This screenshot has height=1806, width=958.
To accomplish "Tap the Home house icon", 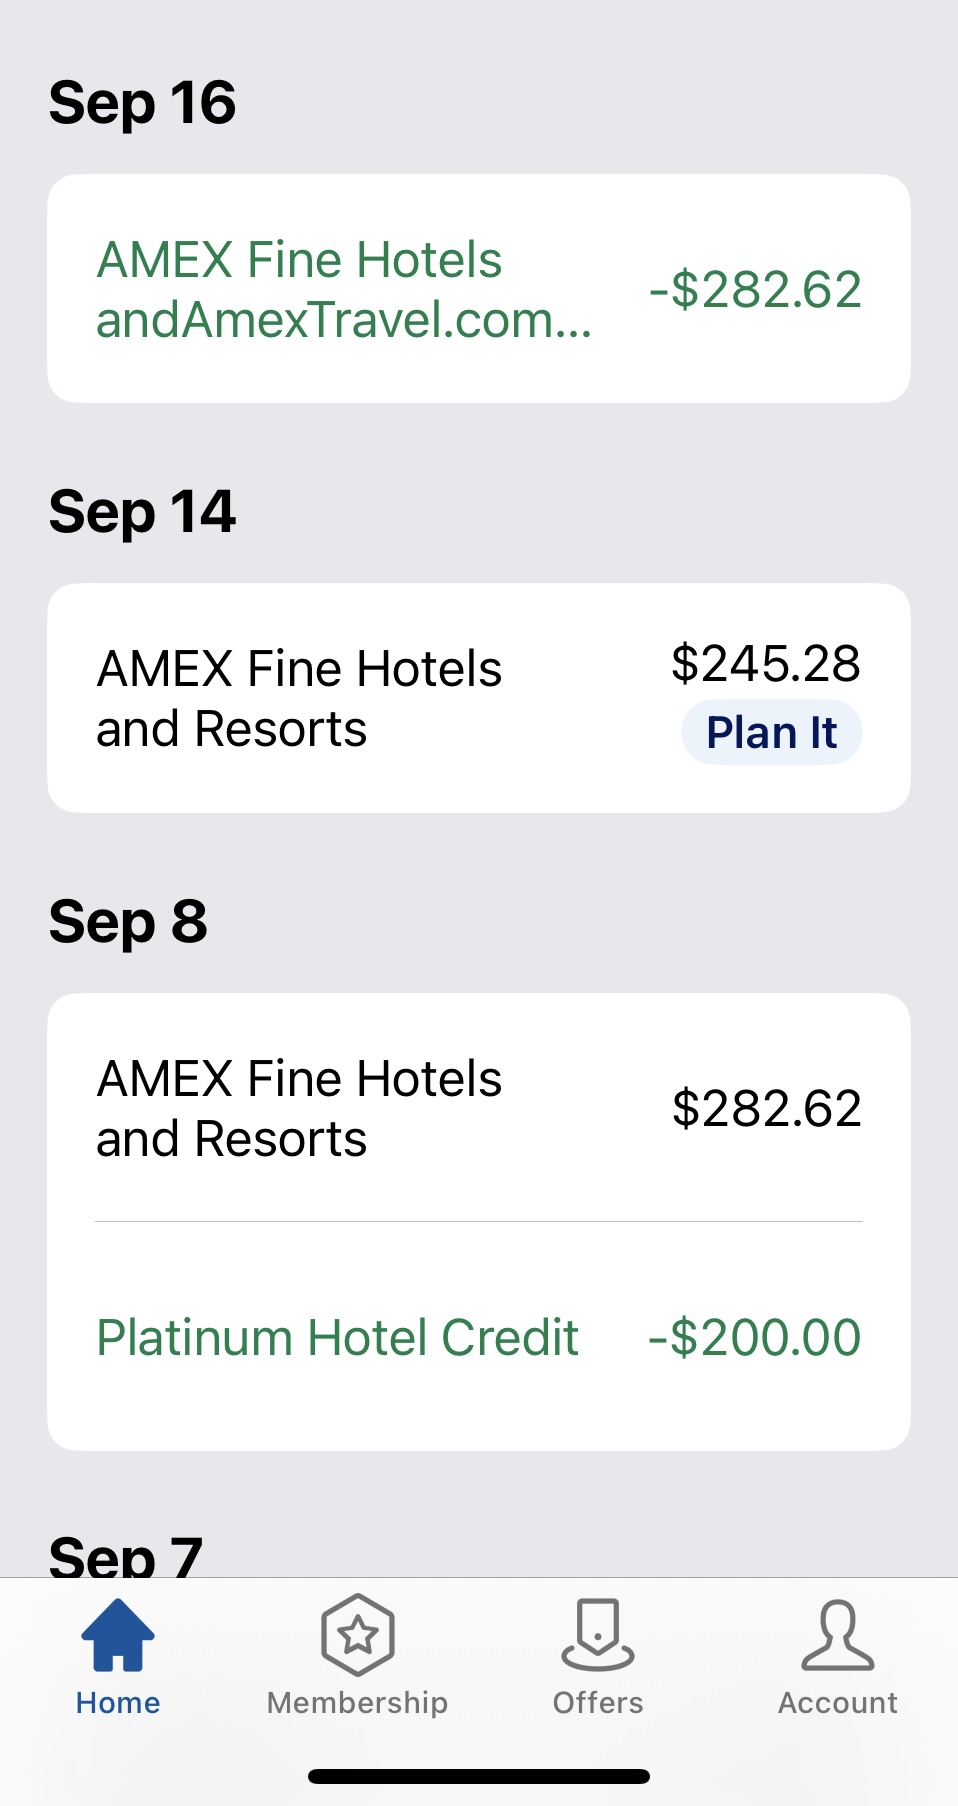I will click(x=118, y=1634).
